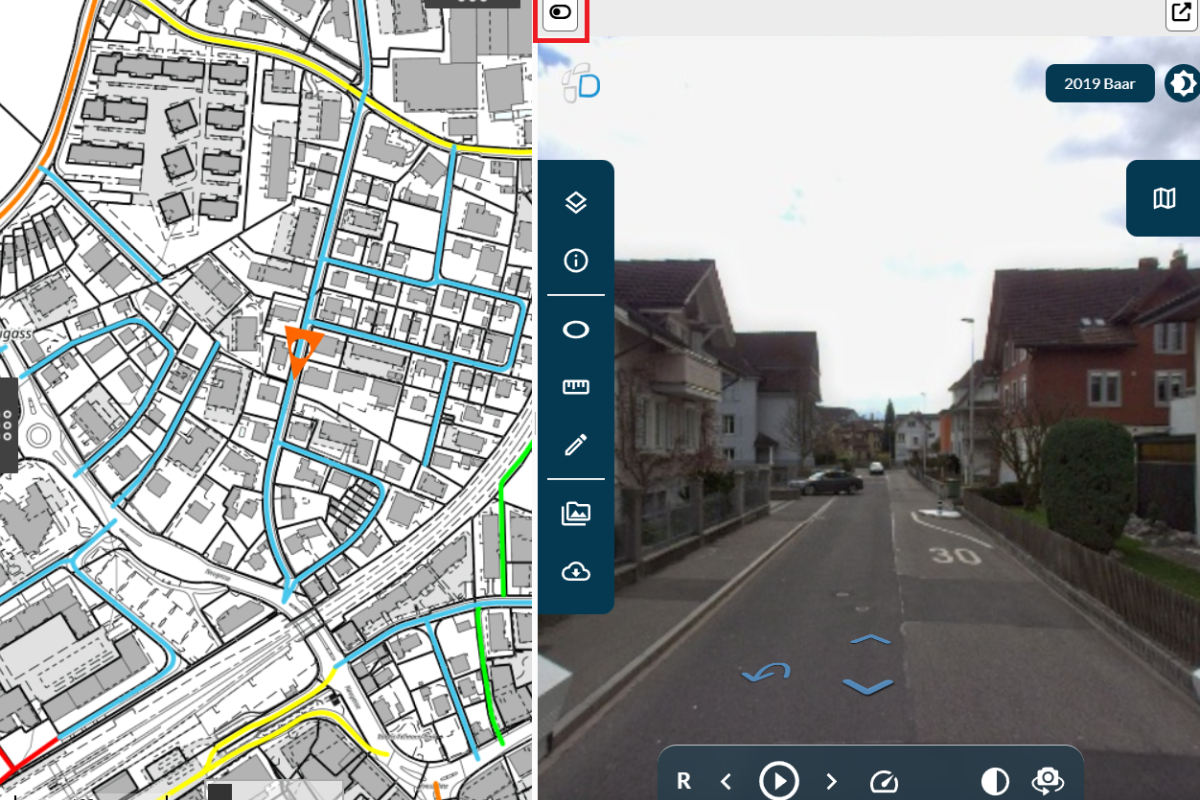Toggle the brightness sun icon
The height and width of the screenshot is (800, 1200).
(x=1182, y=84)
